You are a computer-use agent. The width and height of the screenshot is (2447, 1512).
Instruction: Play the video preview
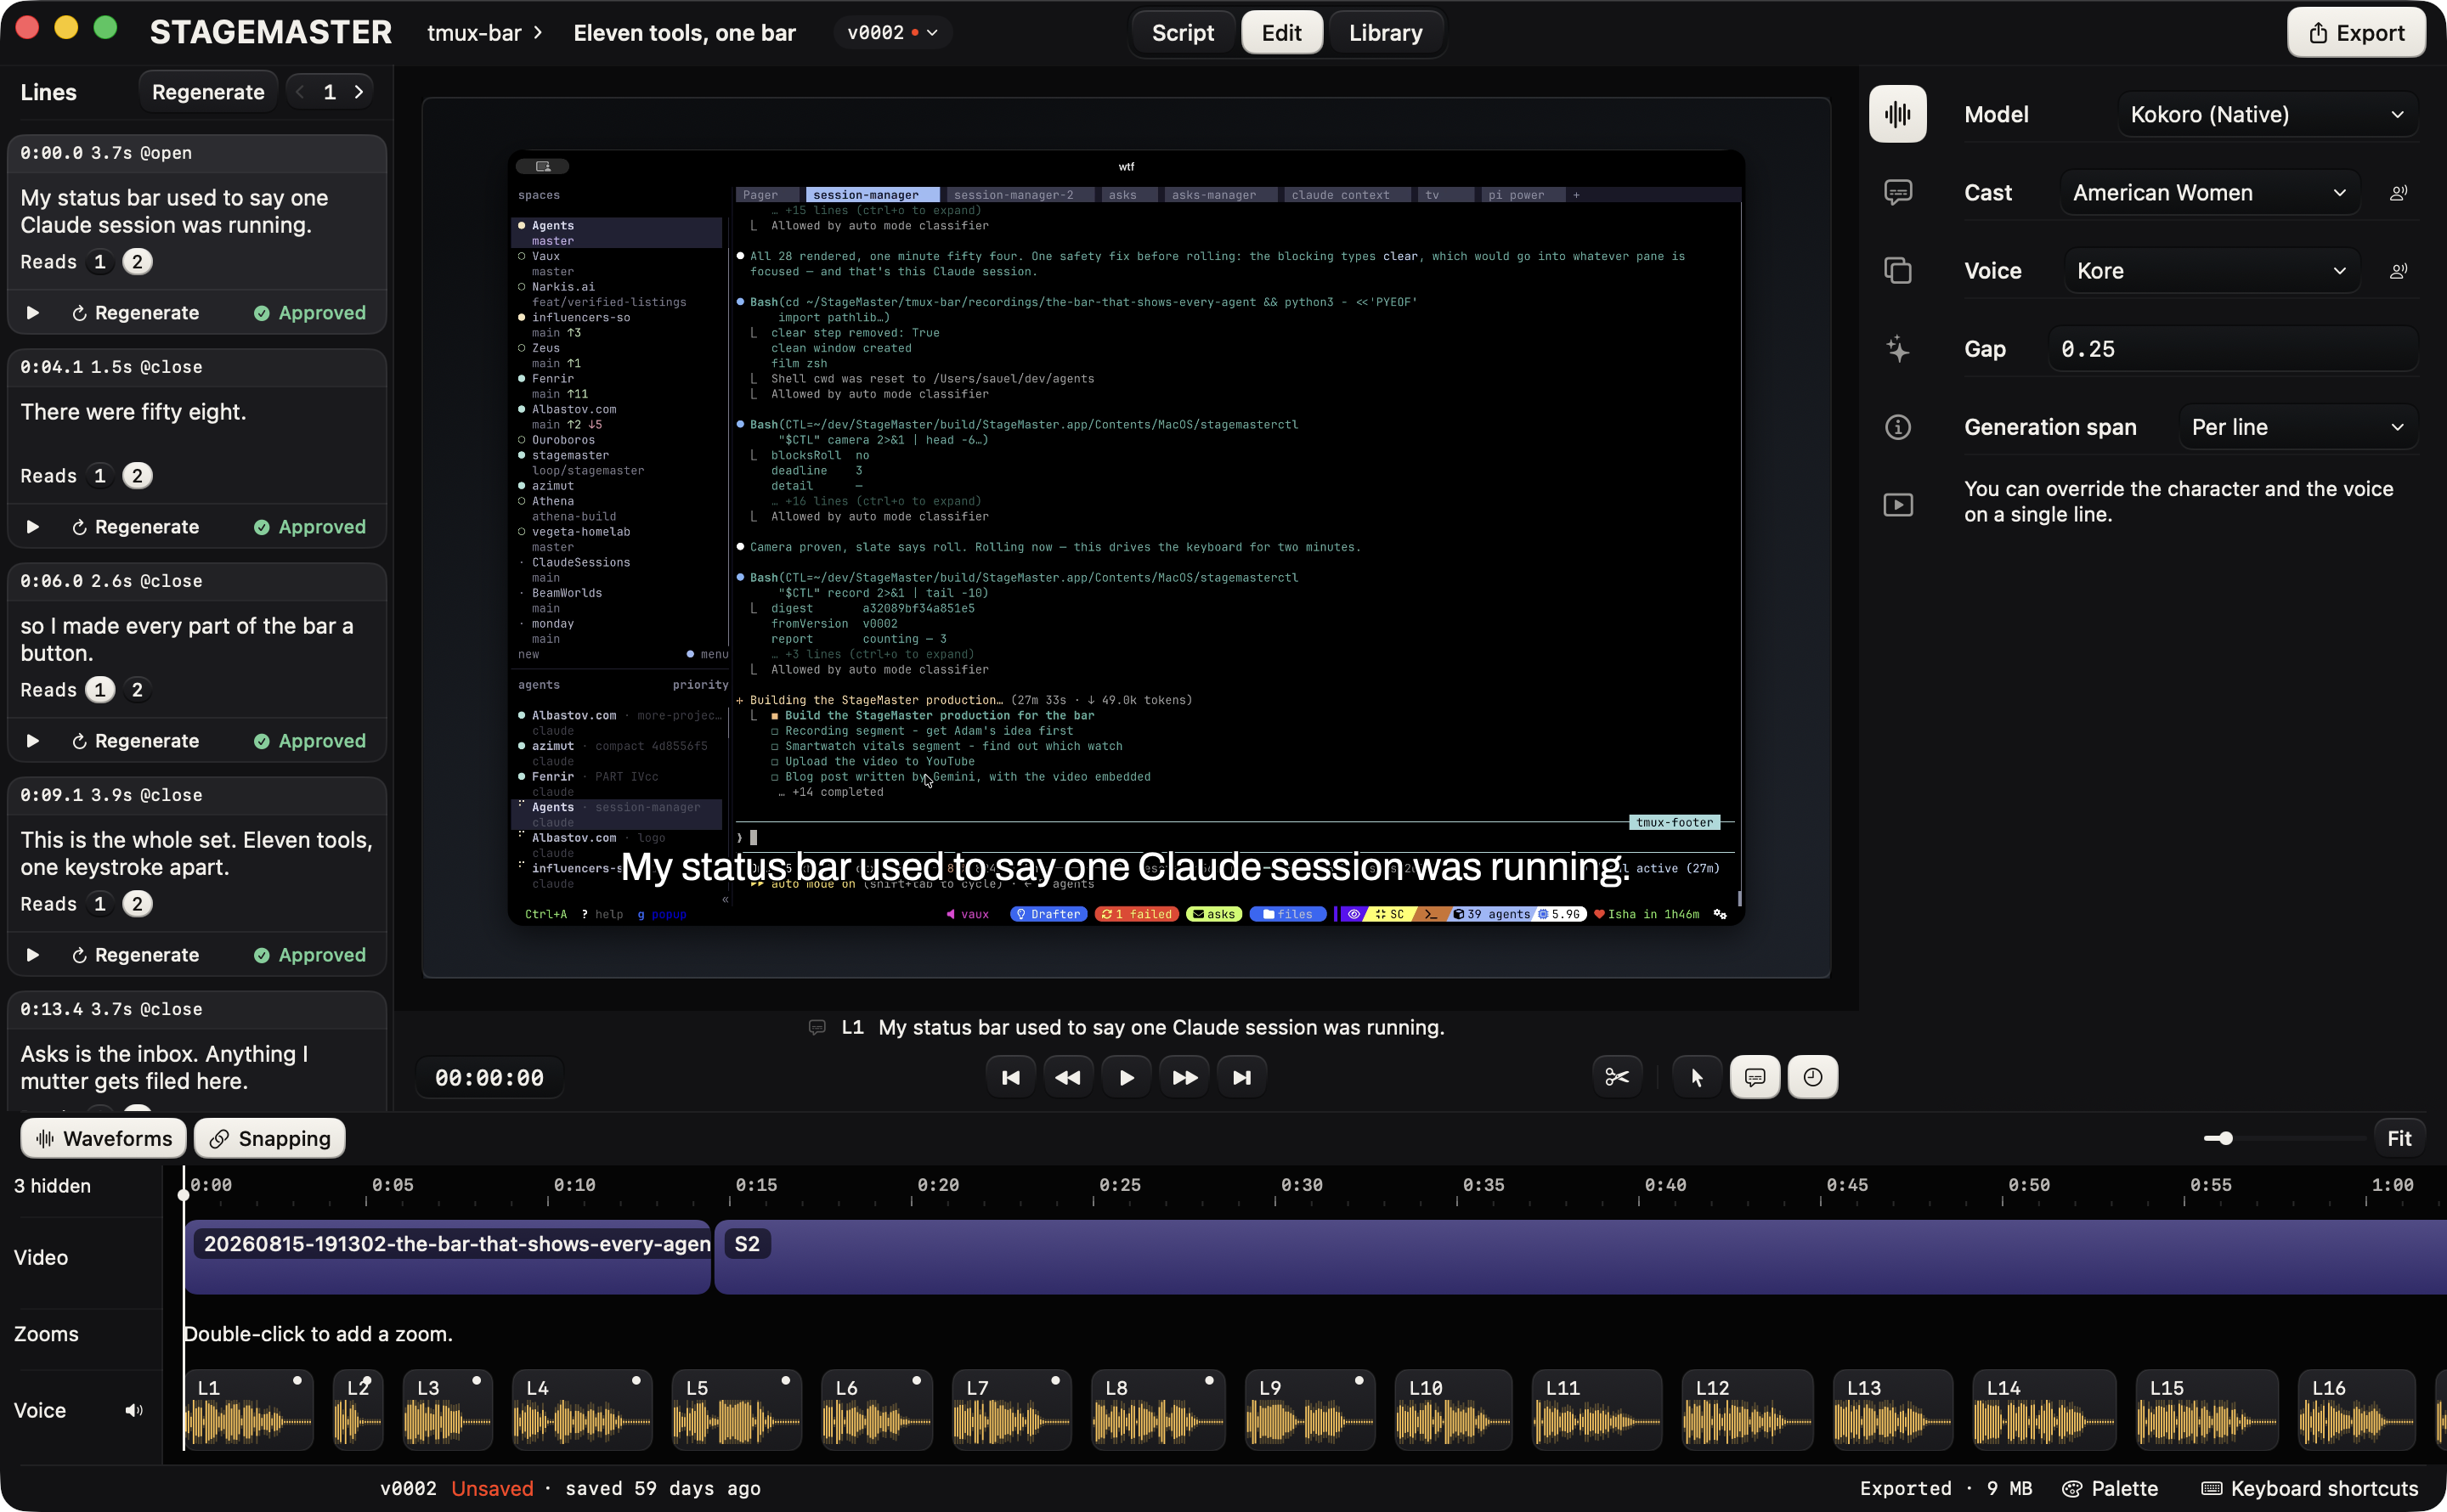pyautogui.click(x=1126, y=1077)
